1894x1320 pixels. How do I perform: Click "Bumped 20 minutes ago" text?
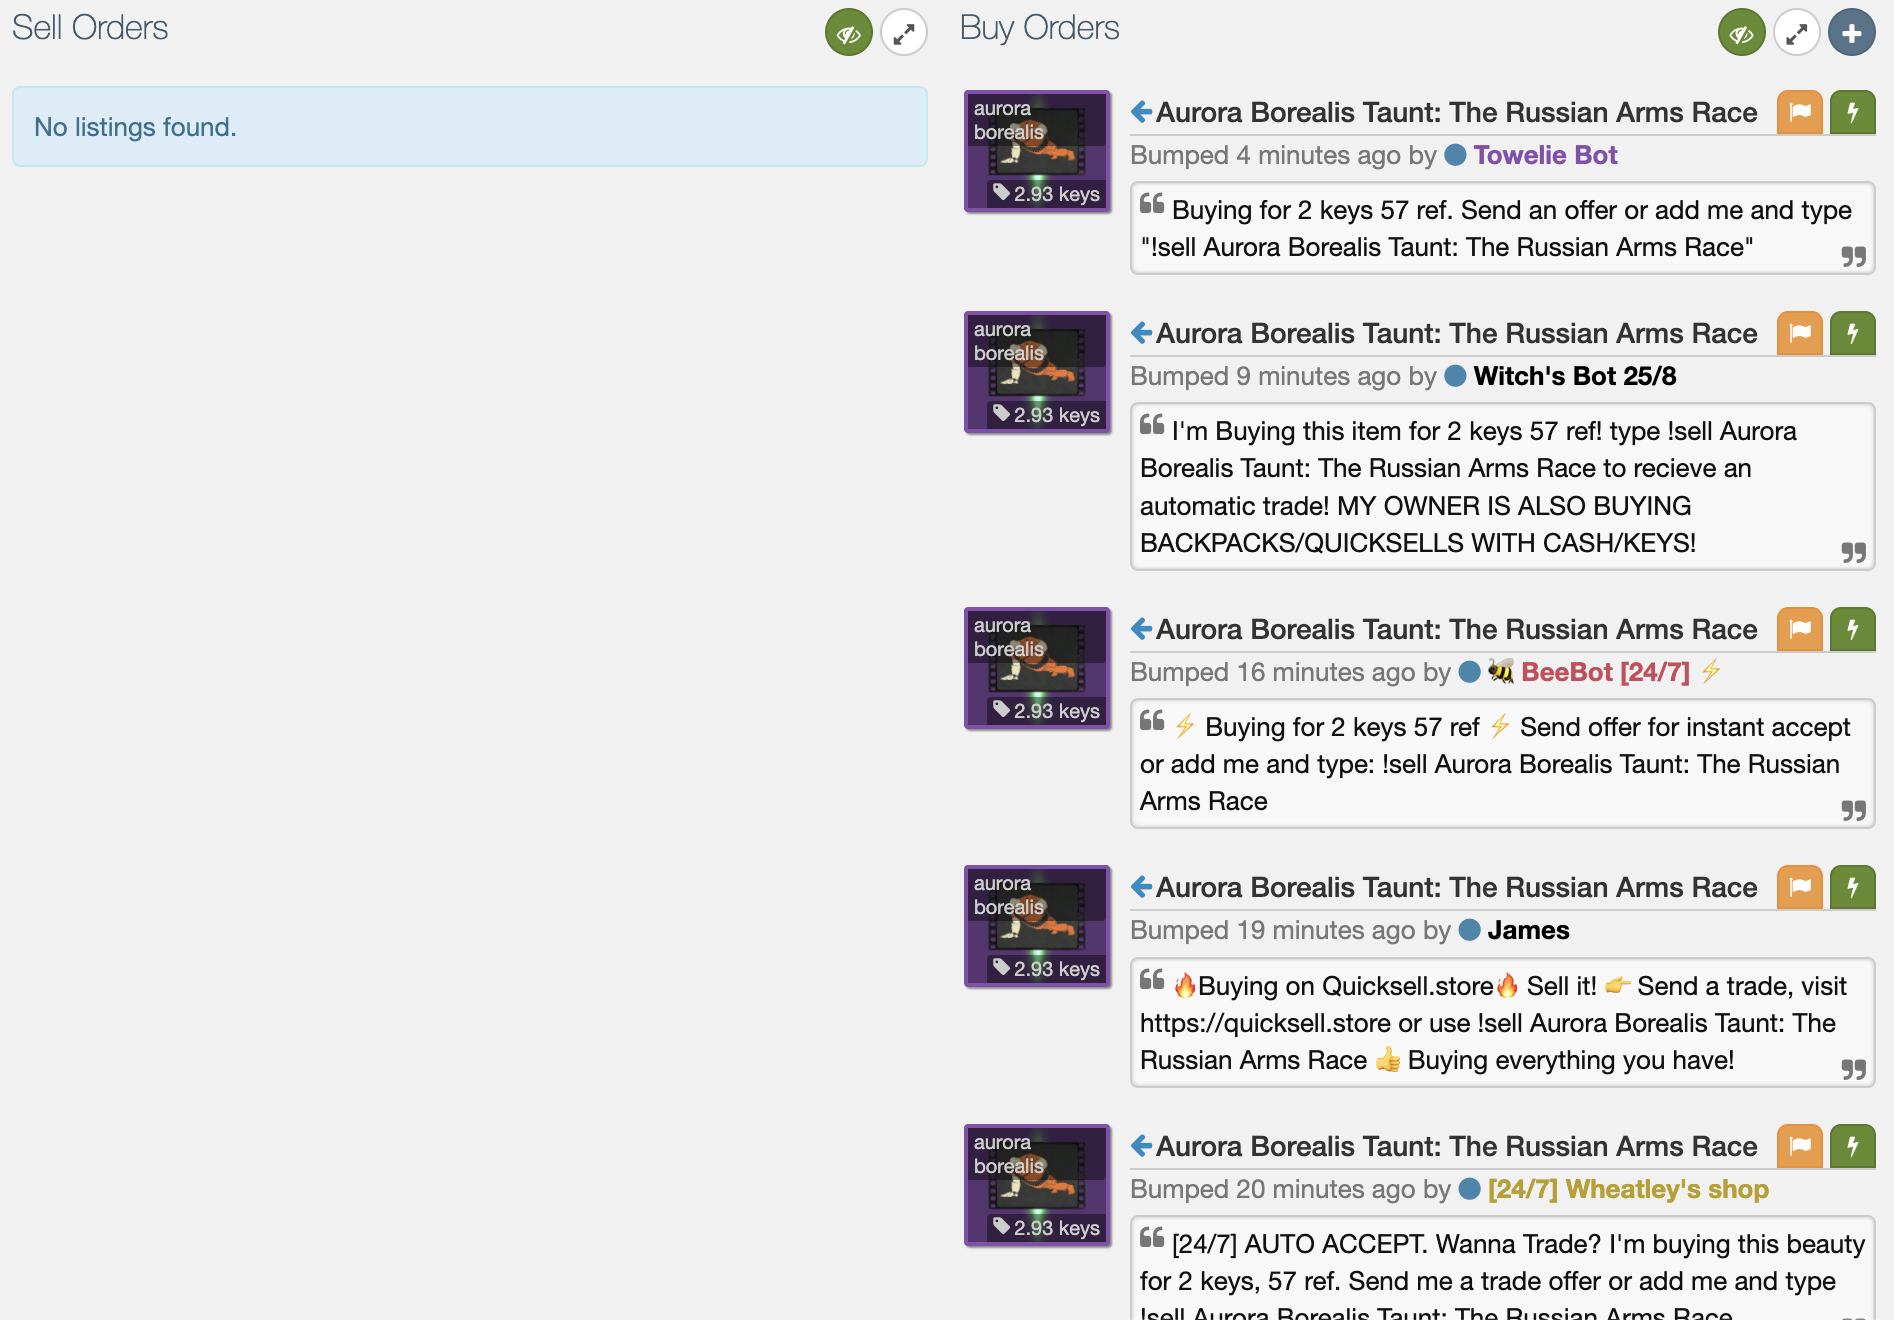tap(1272, 1189)
